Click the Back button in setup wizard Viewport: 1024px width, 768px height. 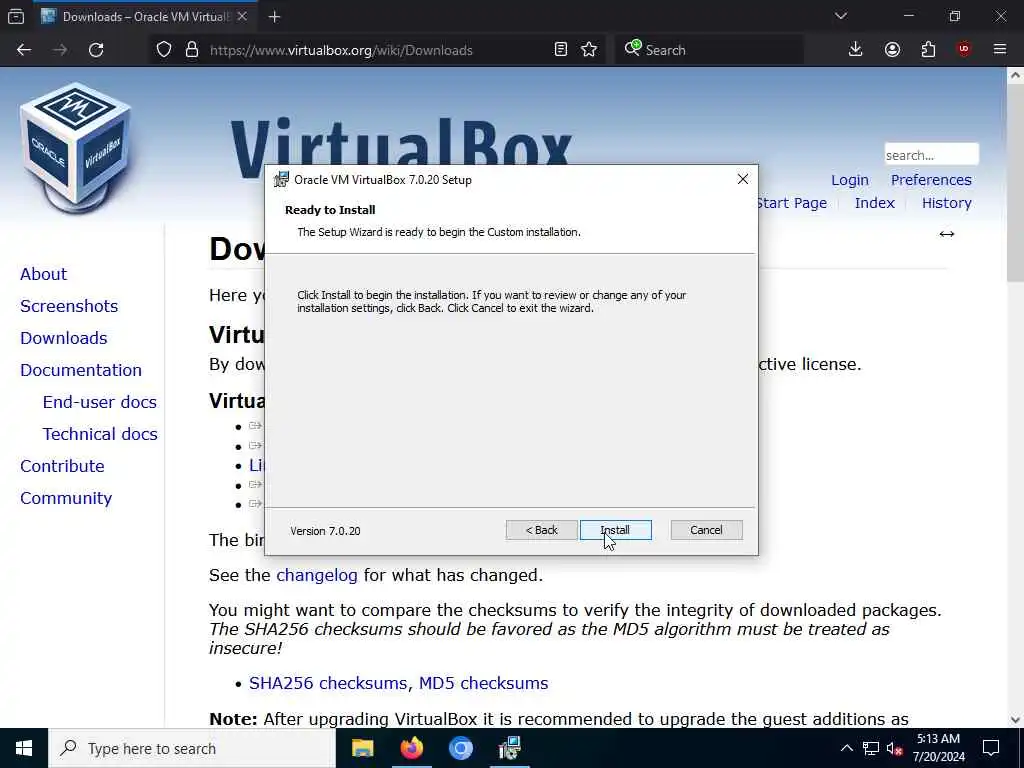[x=541, y=530]
